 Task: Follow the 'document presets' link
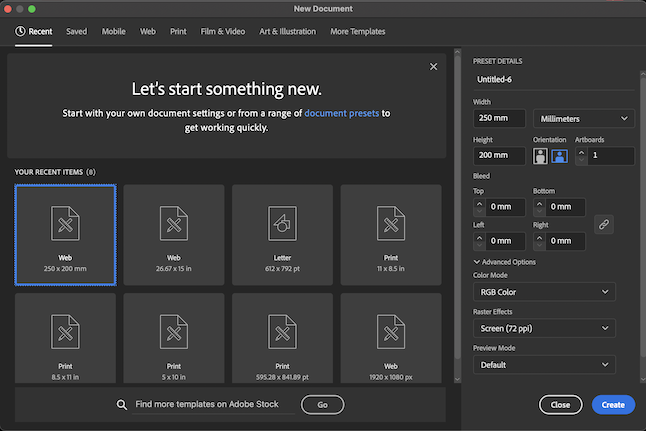click(x=342, y=113)
